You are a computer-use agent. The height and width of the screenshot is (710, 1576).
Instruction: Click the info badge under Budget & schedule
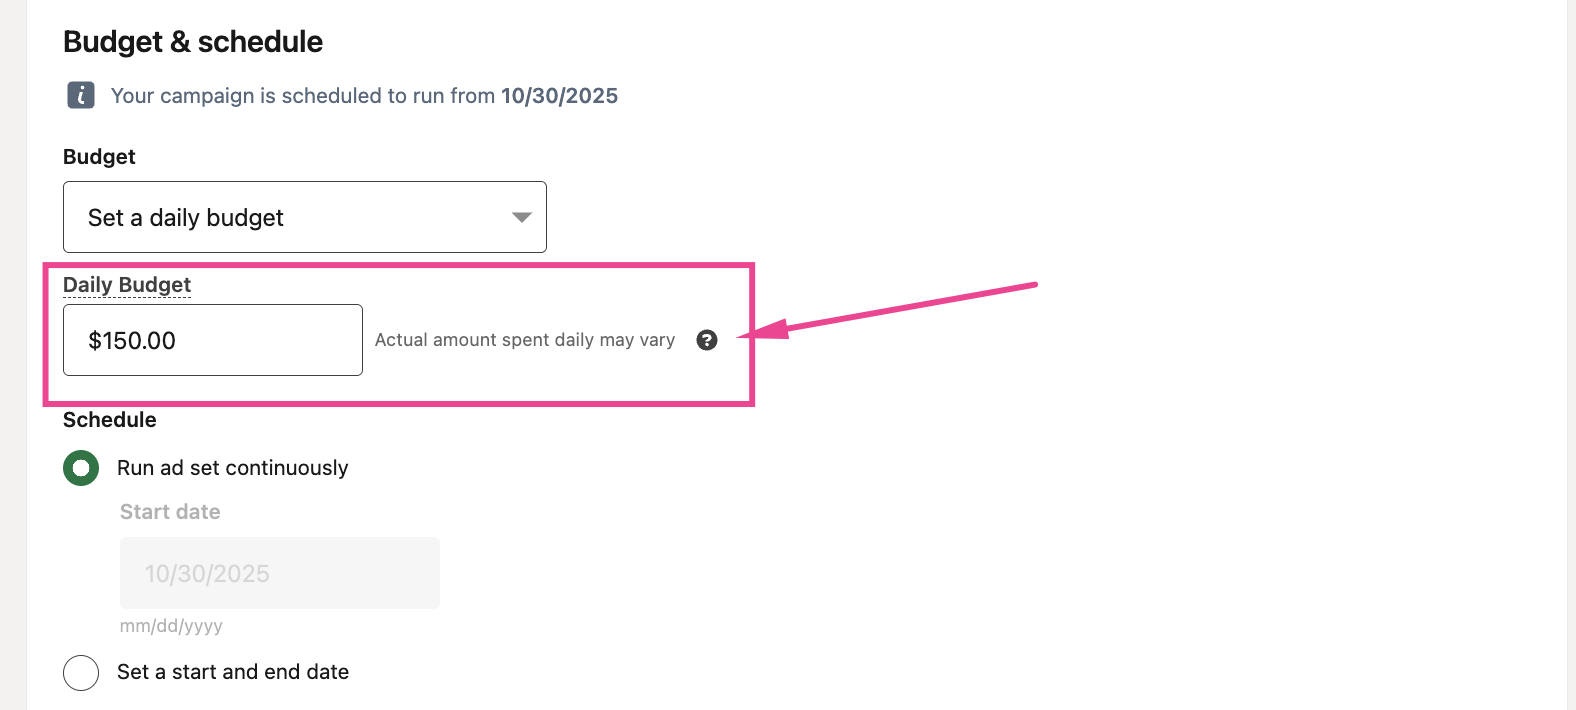80,95
